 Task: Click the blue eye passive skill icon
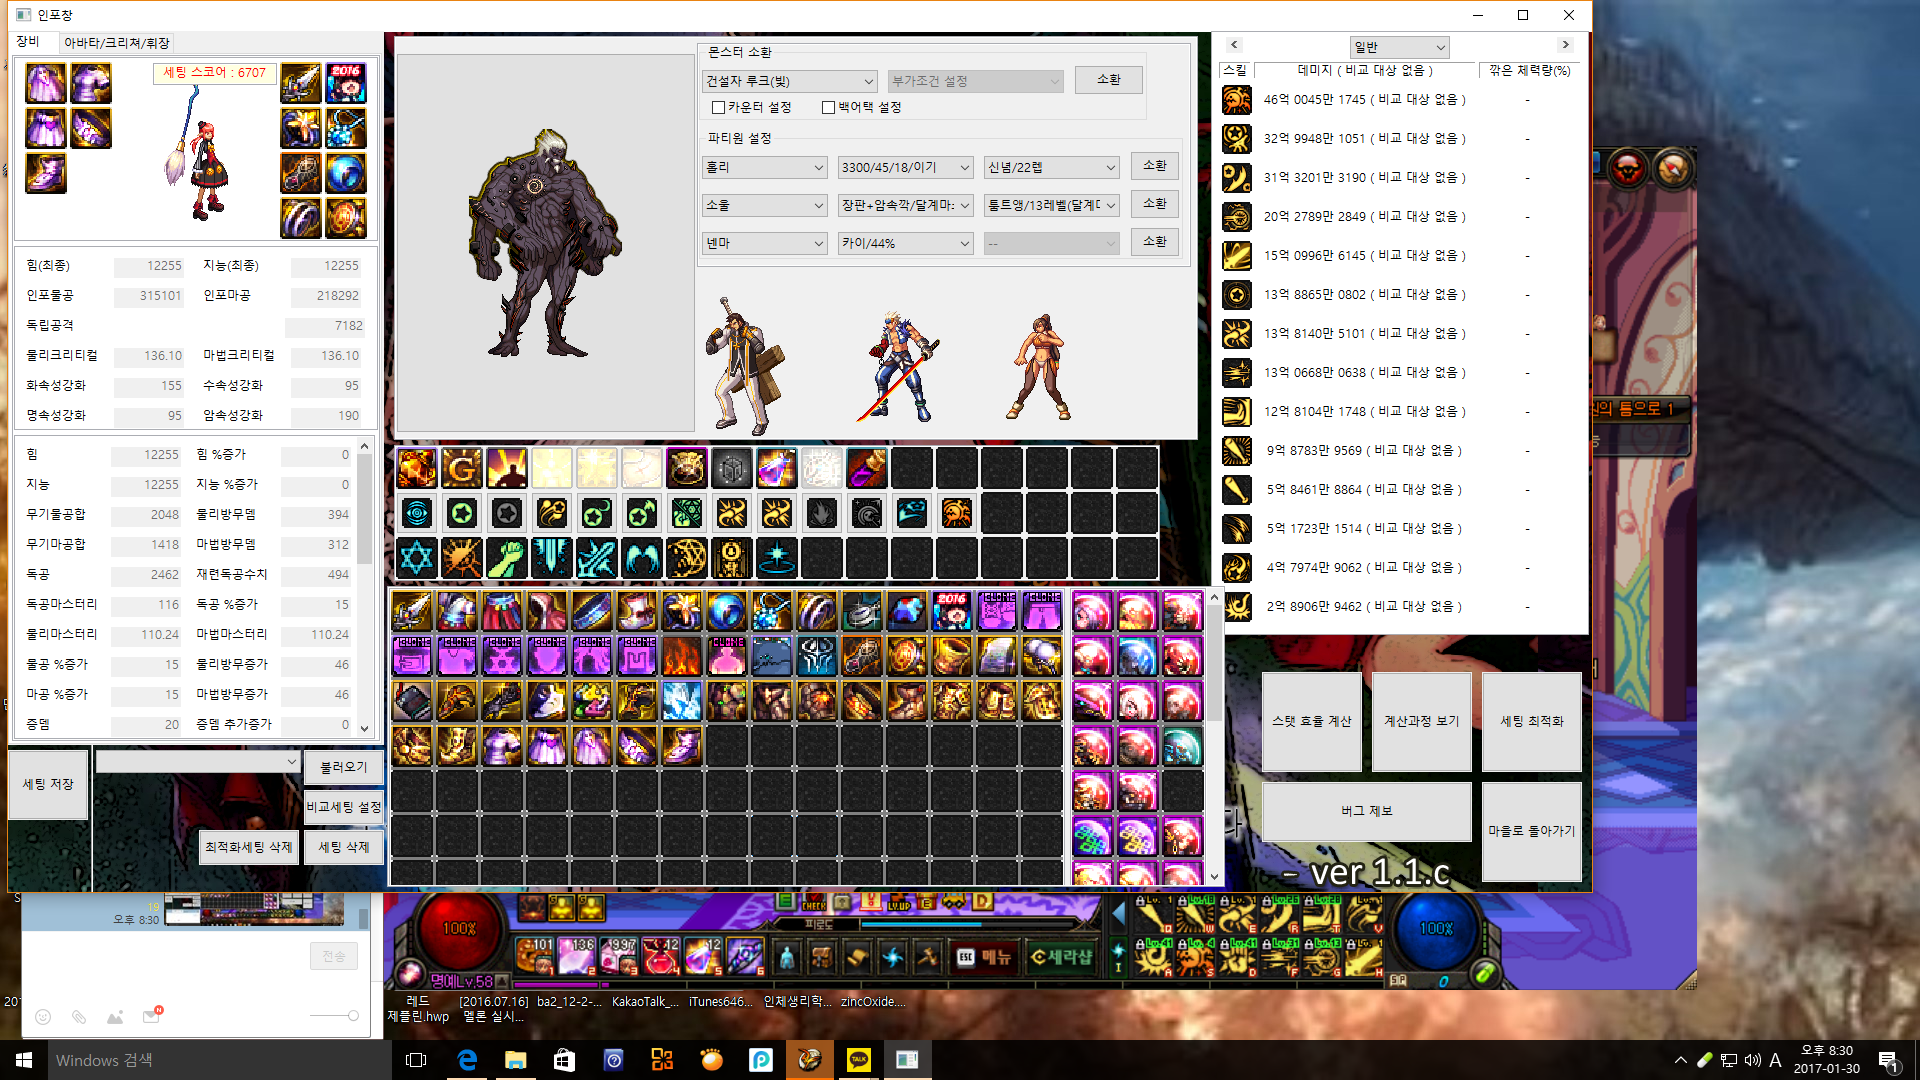tap(416, 514)
